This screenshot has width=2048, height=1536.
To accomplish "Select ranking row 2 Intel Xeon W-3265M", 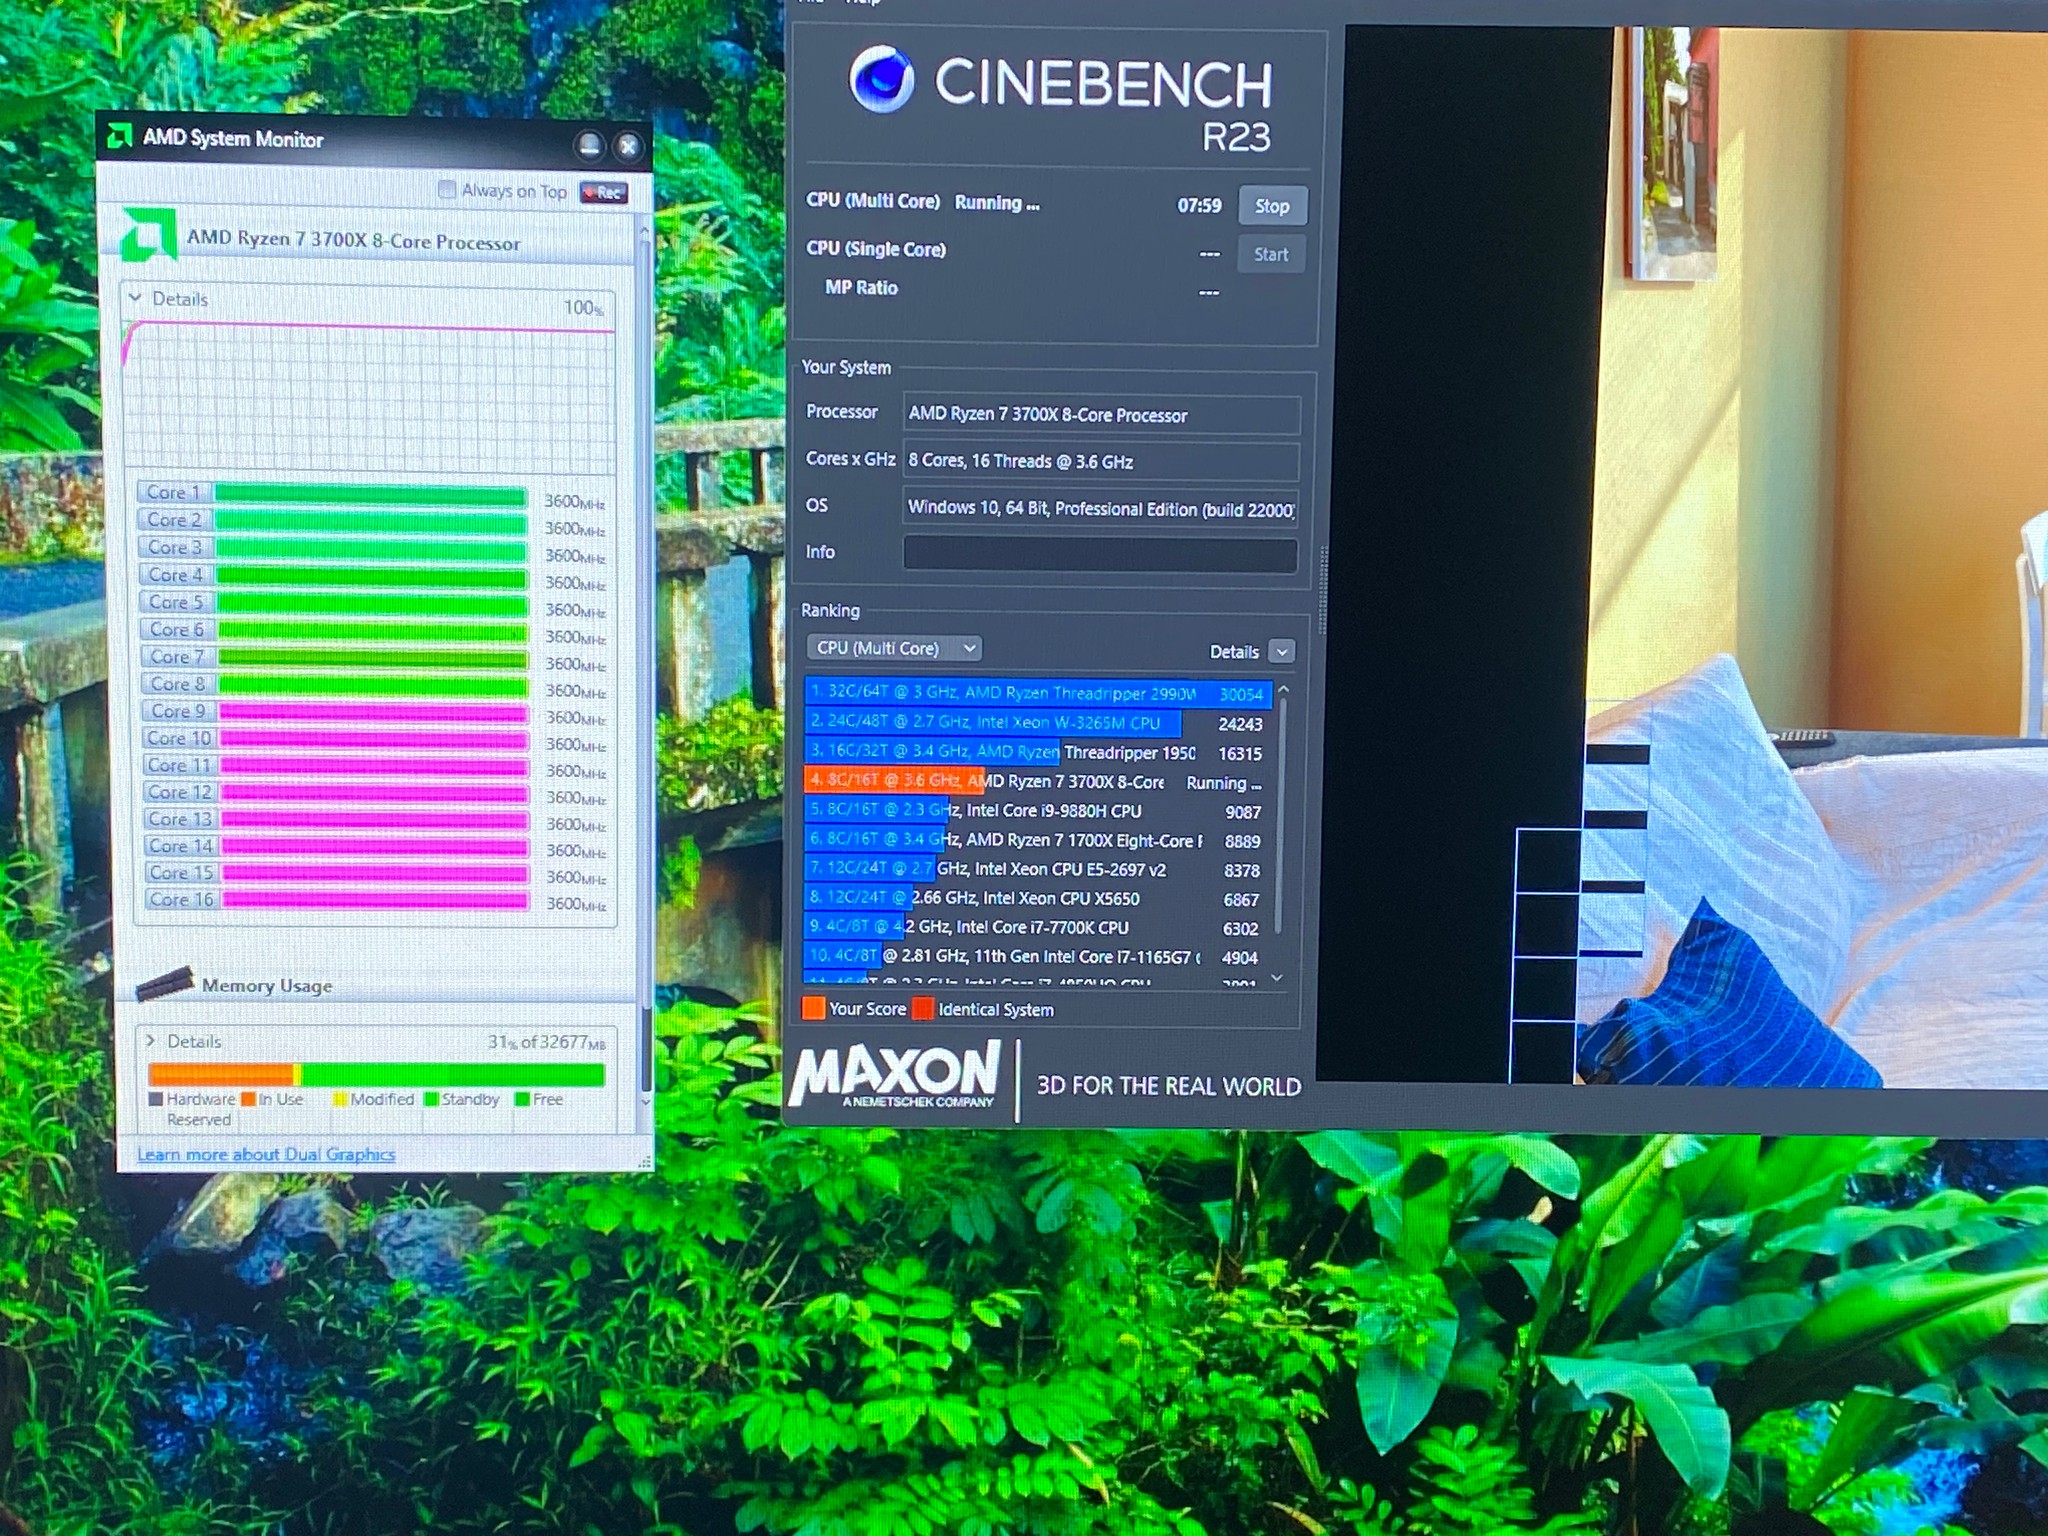I will coord(1038,722).
